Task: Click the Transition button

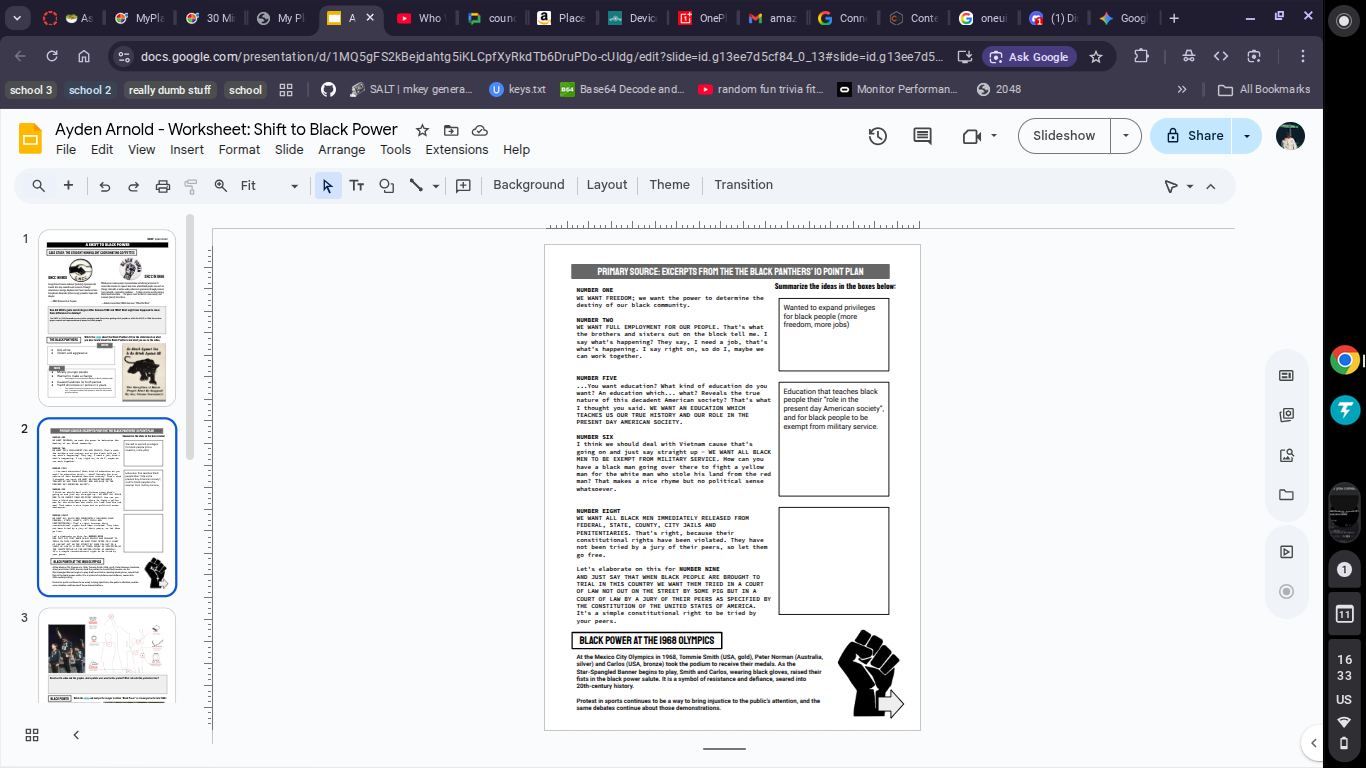Action: click(743, 185)
